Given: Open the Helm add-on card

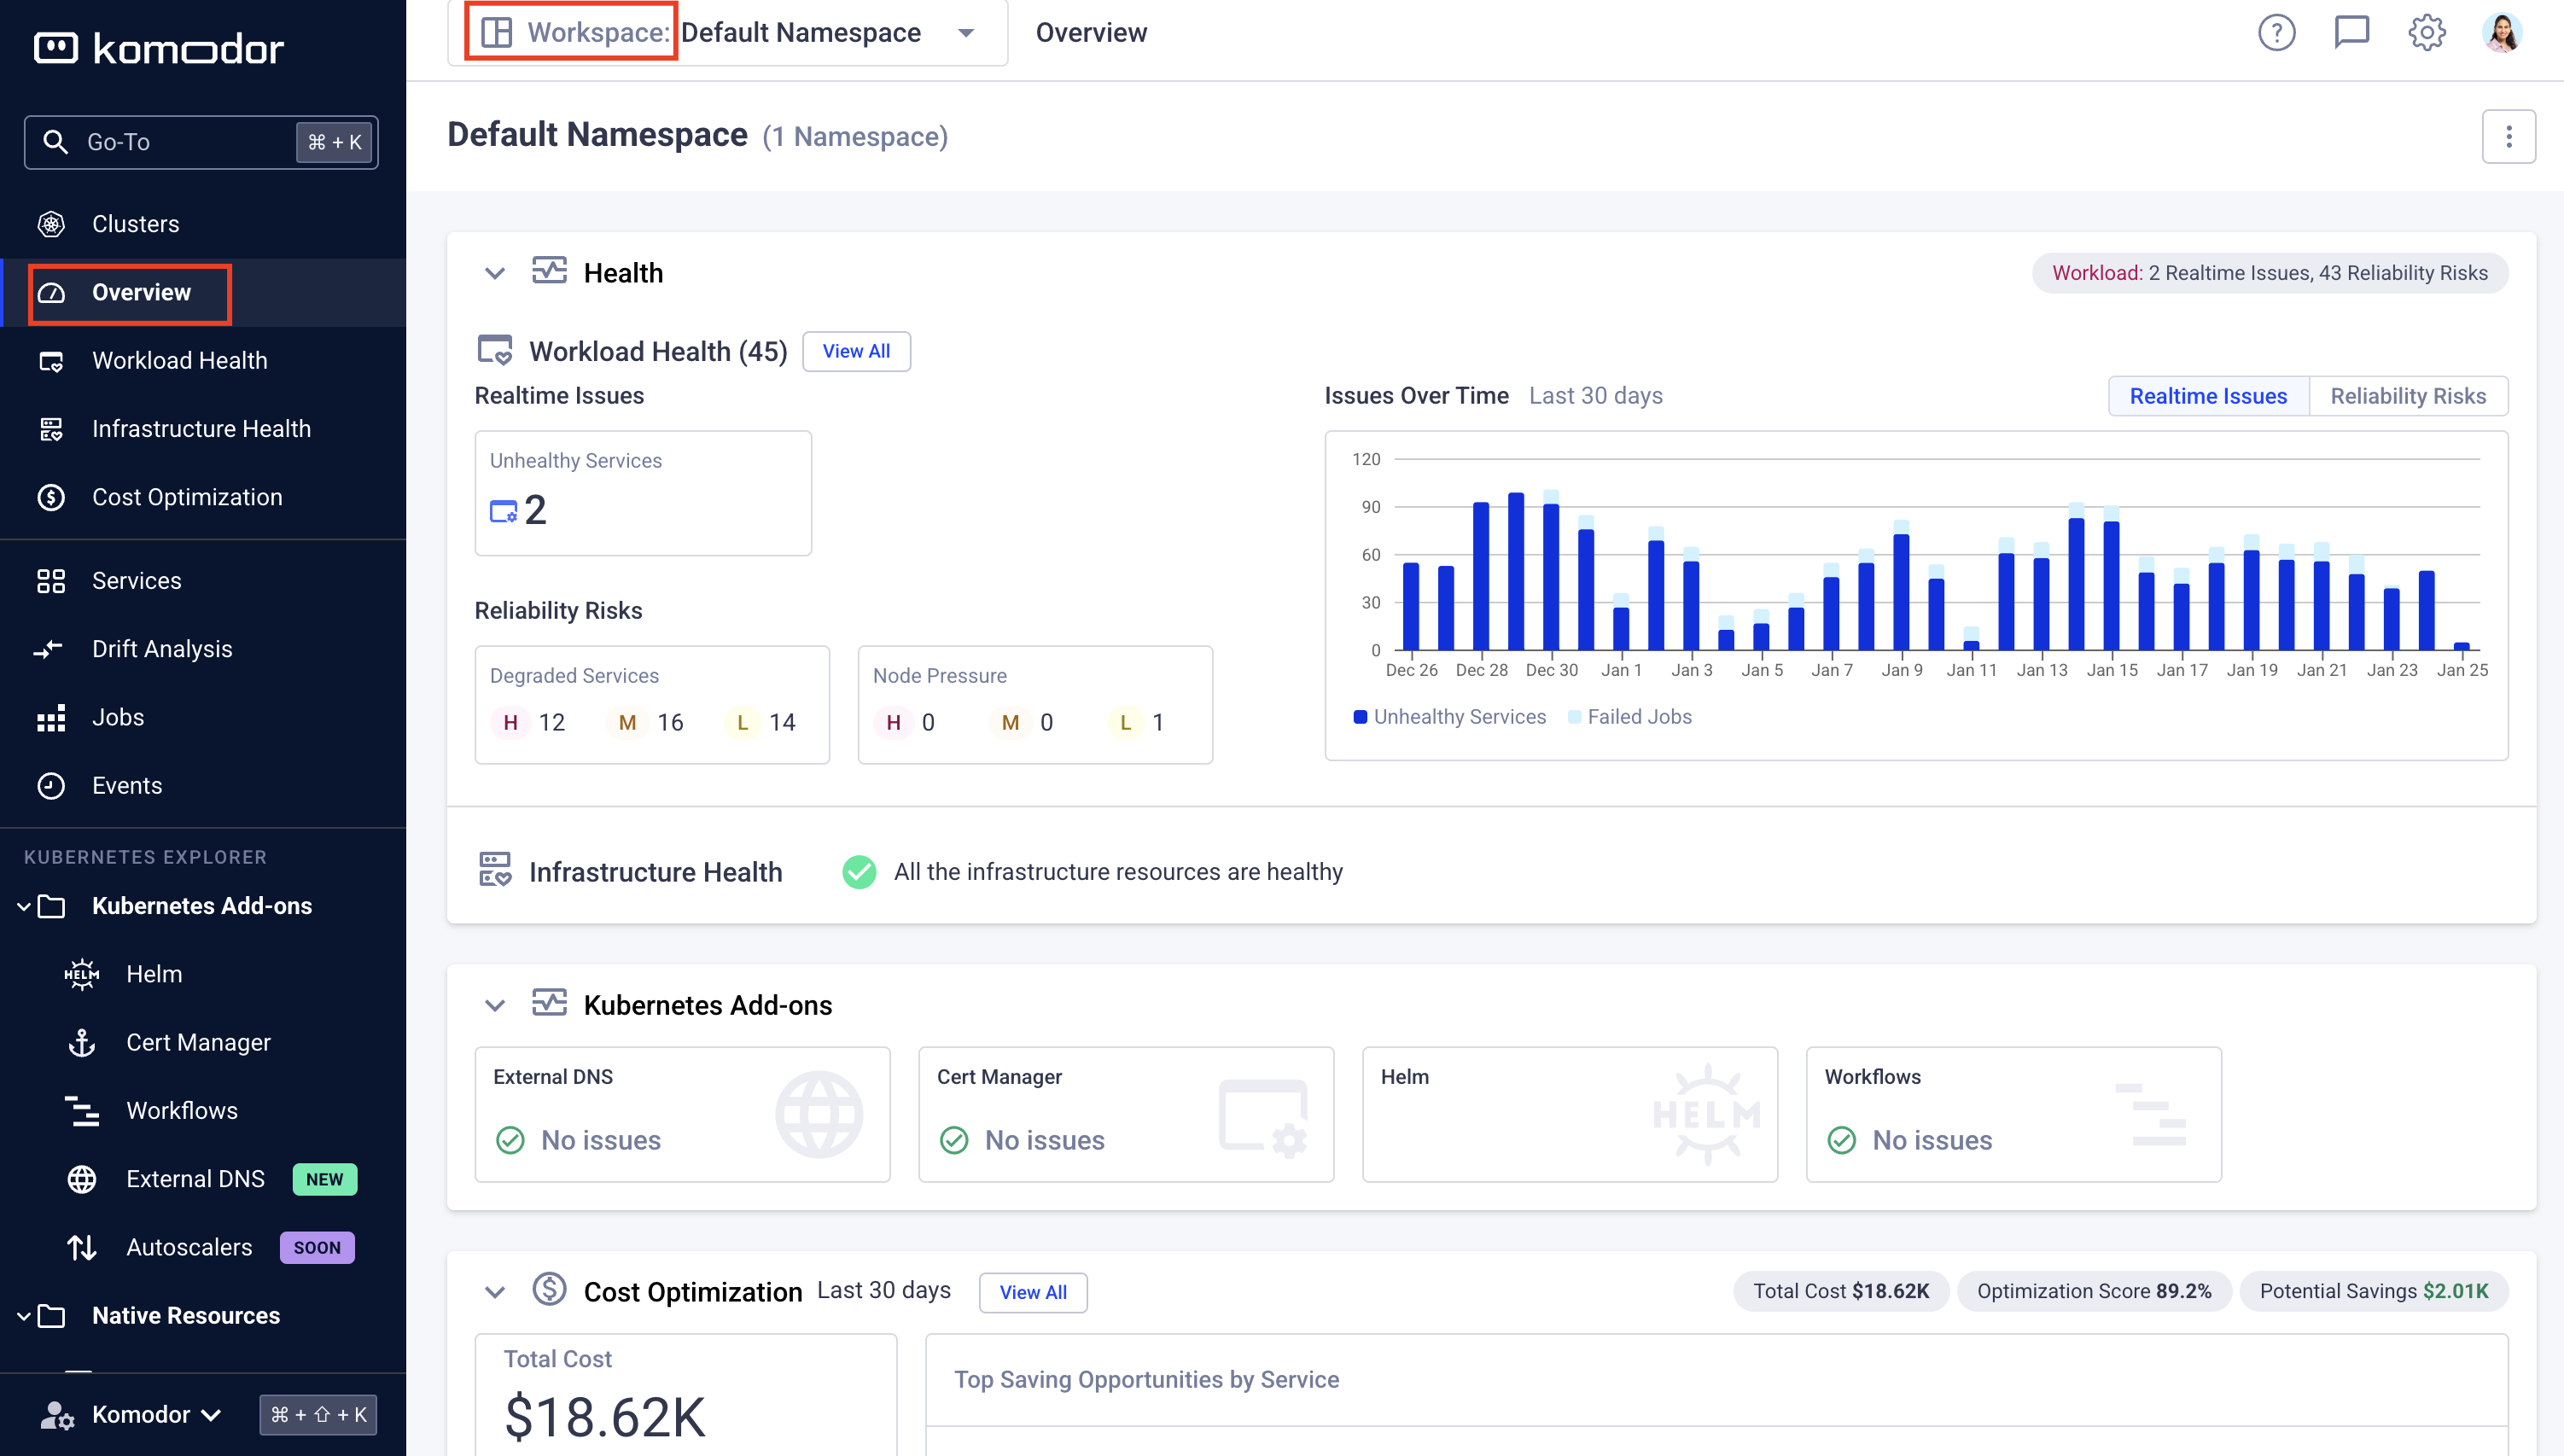Looking at the screenshot, I should [x=1570, y=1114].
